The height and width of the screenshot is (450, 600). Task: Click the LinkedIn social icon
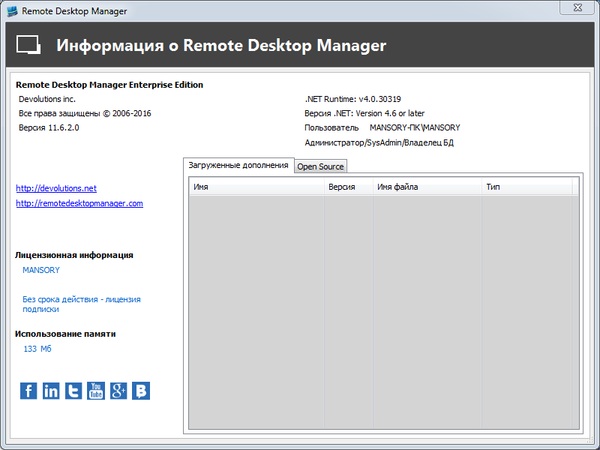(x=51, y=391)
